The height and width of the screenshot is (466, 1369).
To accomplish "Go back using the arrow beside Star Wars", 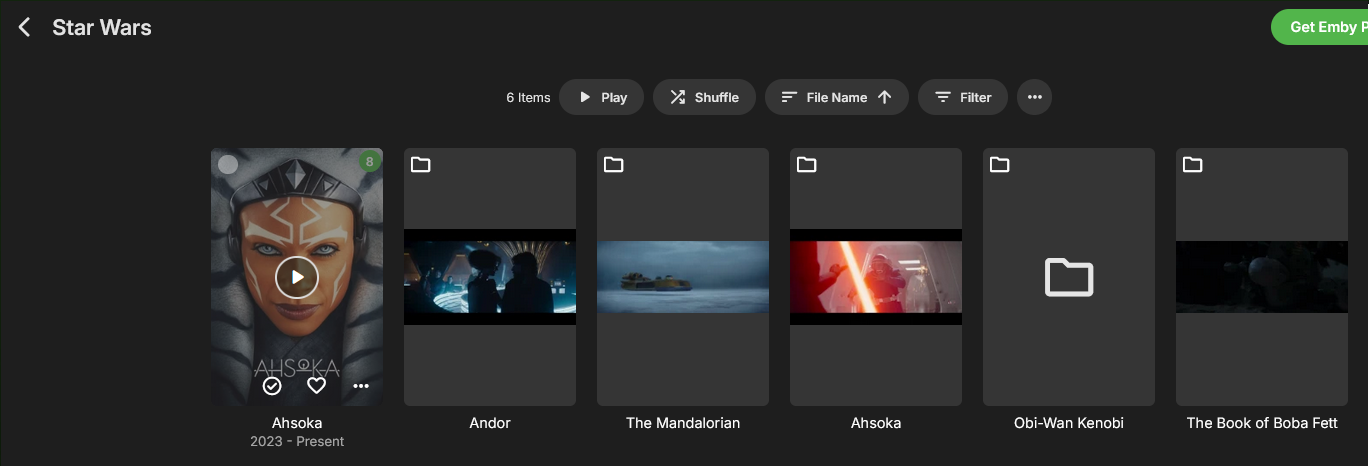I will [x=25, y=27].
